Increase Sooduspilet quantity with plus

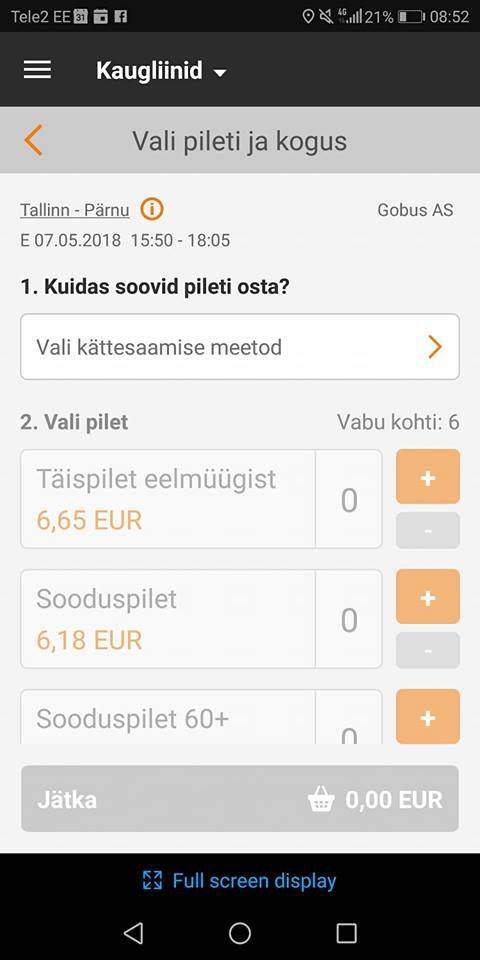point(428,597)
